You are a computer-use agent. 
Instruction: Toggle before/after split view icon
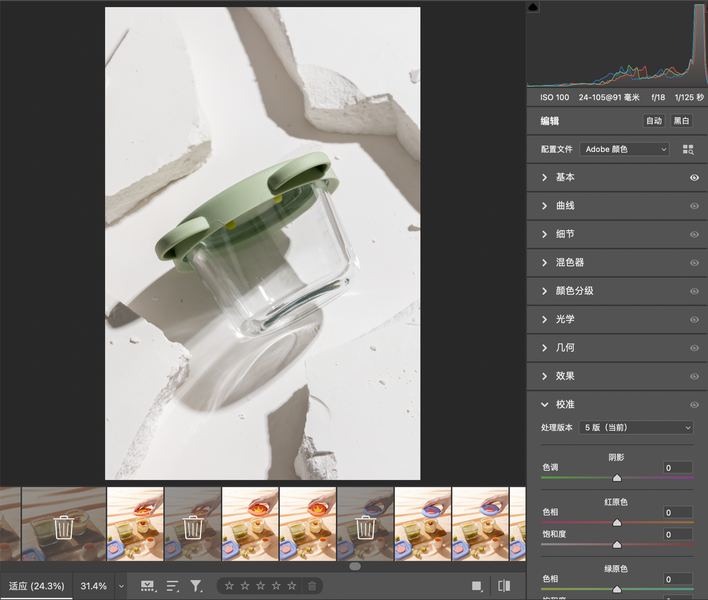(x=504, y=586)
